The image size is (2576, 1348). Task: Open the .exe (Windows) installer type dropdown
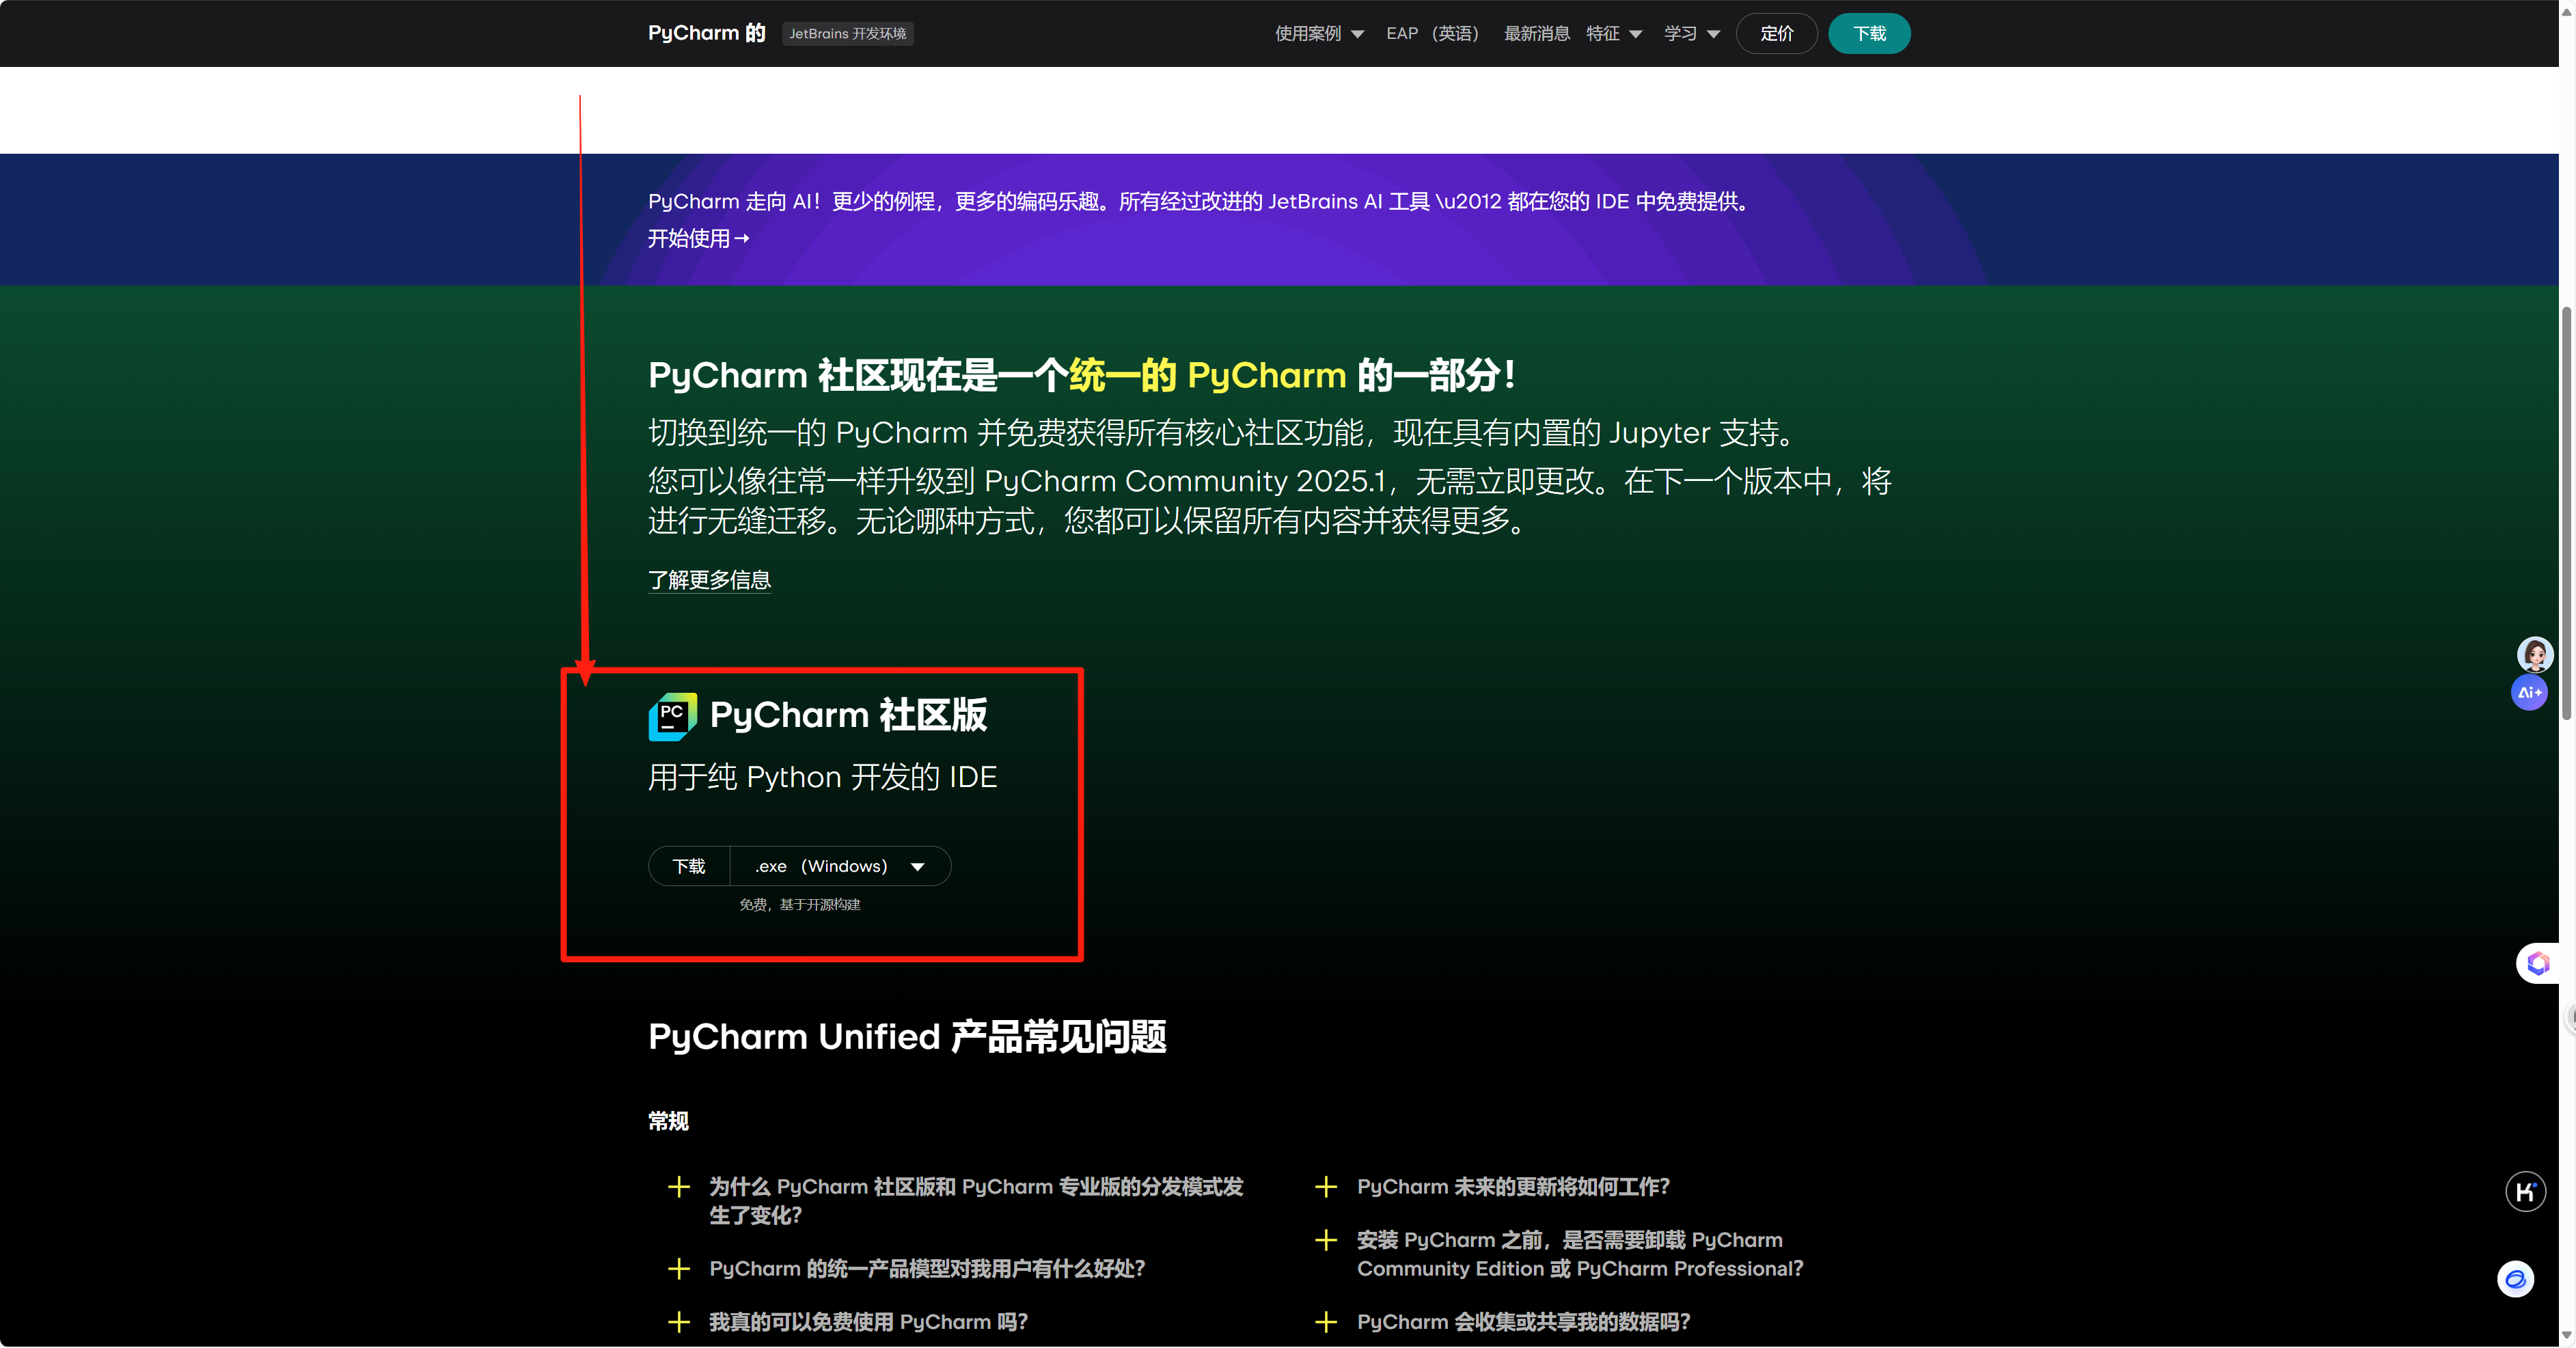click(x=840, y=866)
